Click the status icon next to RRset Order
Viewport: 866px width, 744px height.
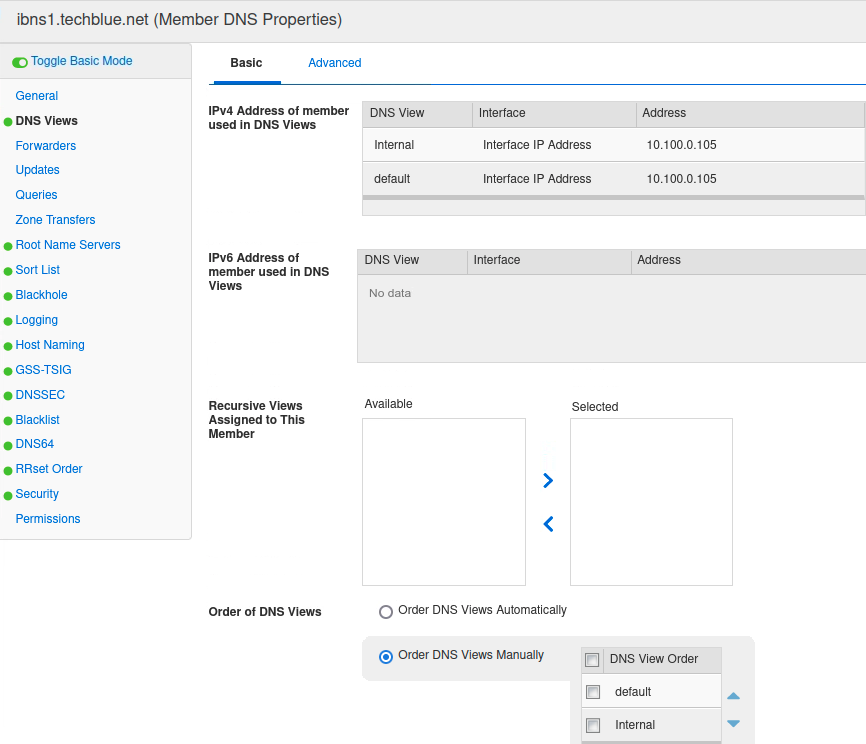(x=7, y=468)
